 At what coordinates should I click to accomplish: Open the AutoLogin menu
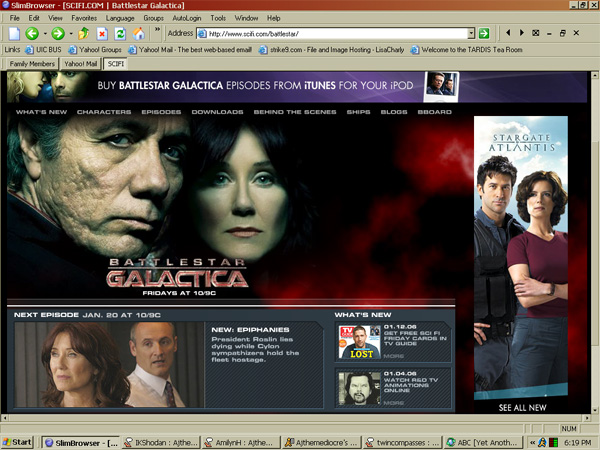(187, 18)
